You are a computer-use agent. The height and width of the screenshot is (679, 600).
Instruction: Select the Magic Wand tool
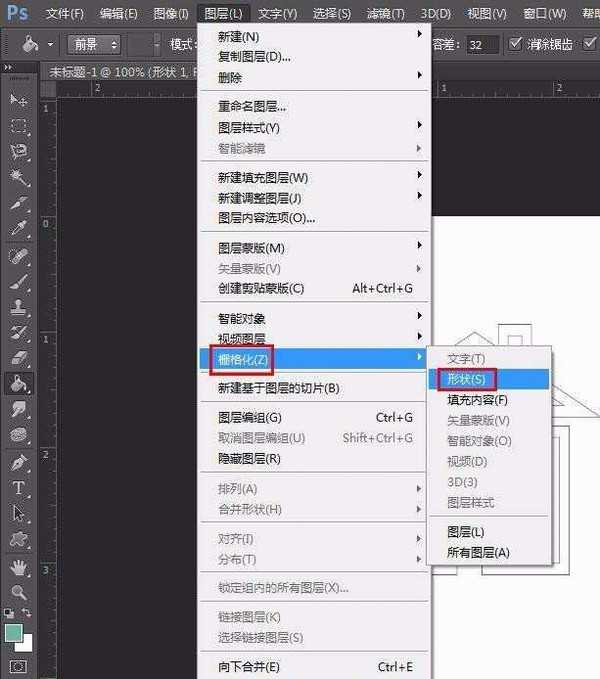[18, 178]
